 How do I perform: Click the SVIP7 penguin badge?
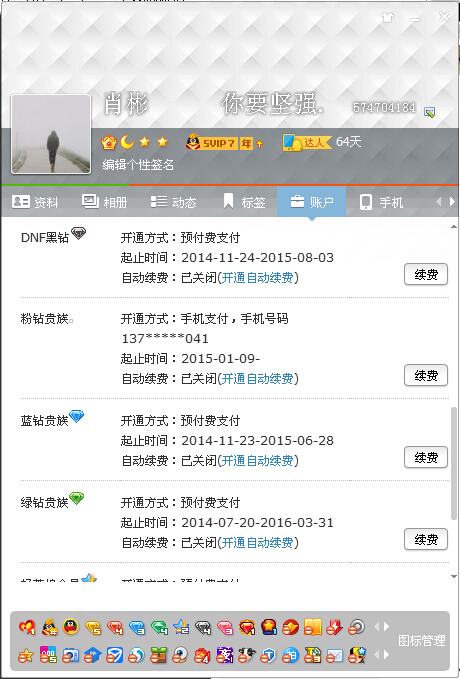coord(211,142)
